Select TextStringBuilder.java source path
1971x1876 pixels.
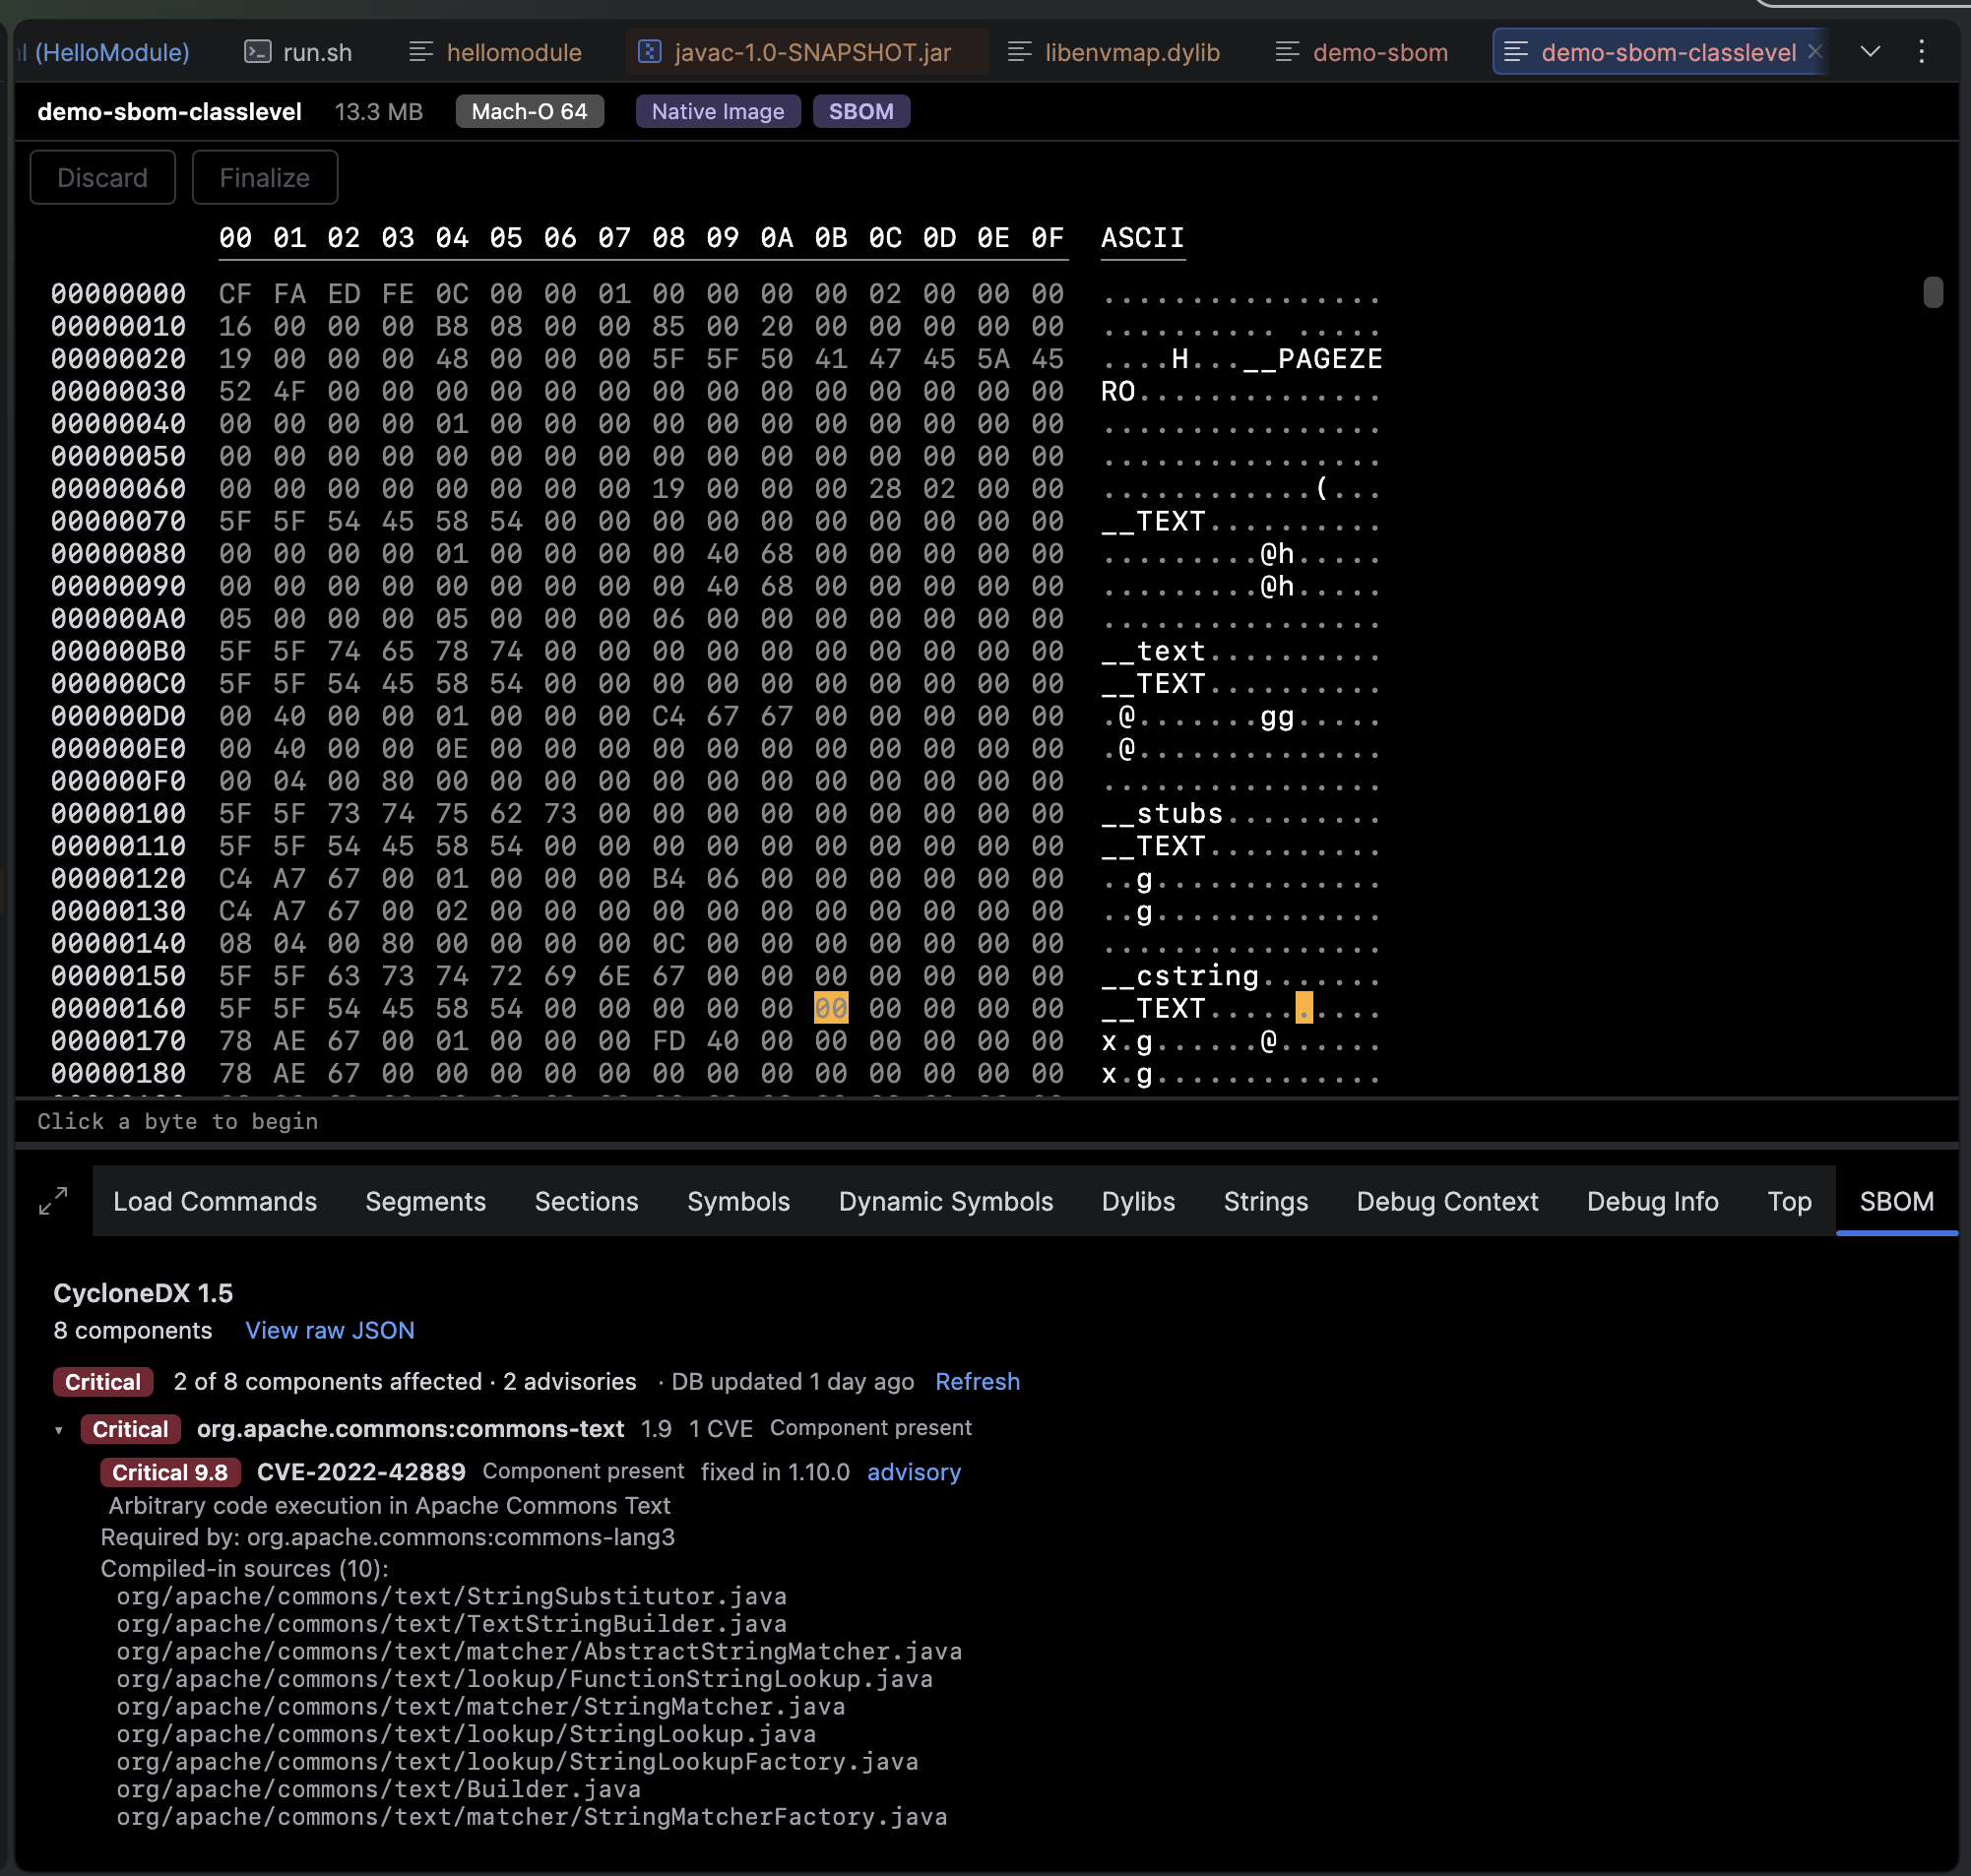click(452, 1624)
